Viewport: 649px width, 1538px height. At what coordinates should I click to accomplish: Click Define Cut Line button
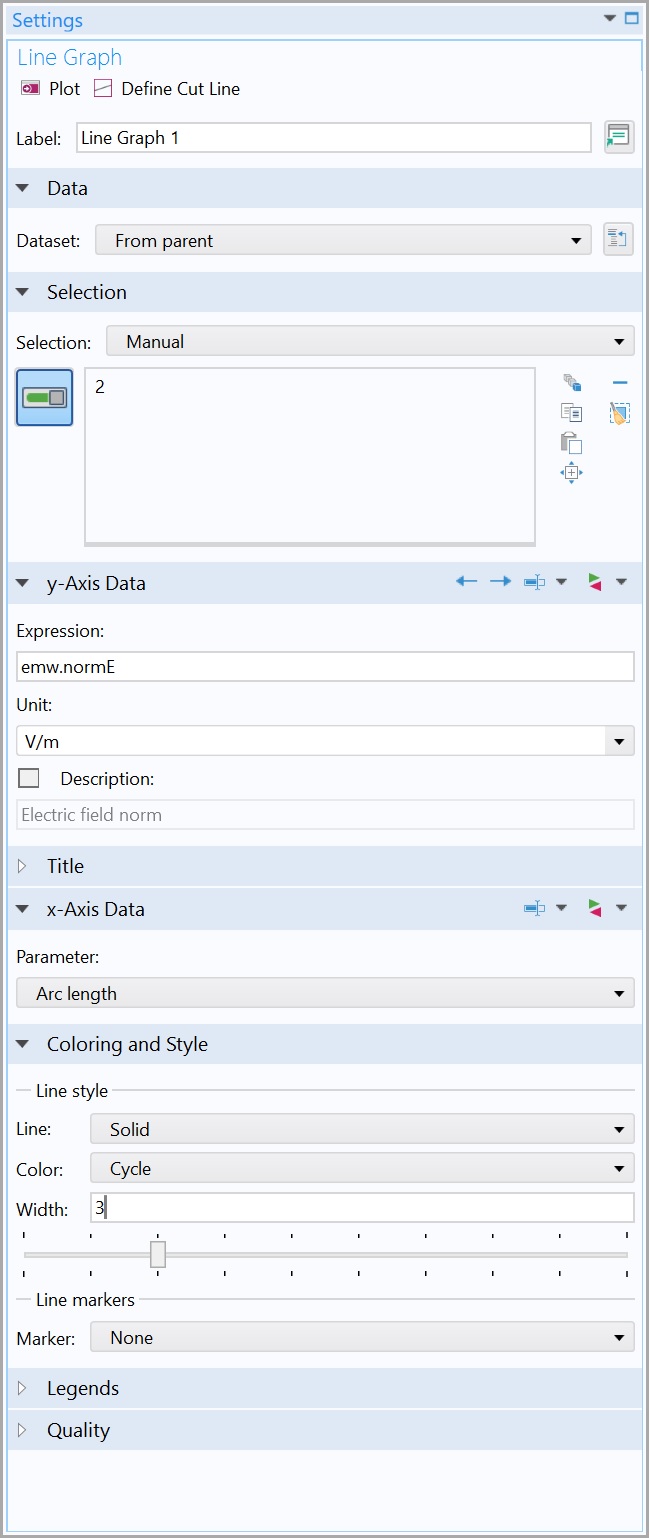(103, 89)
